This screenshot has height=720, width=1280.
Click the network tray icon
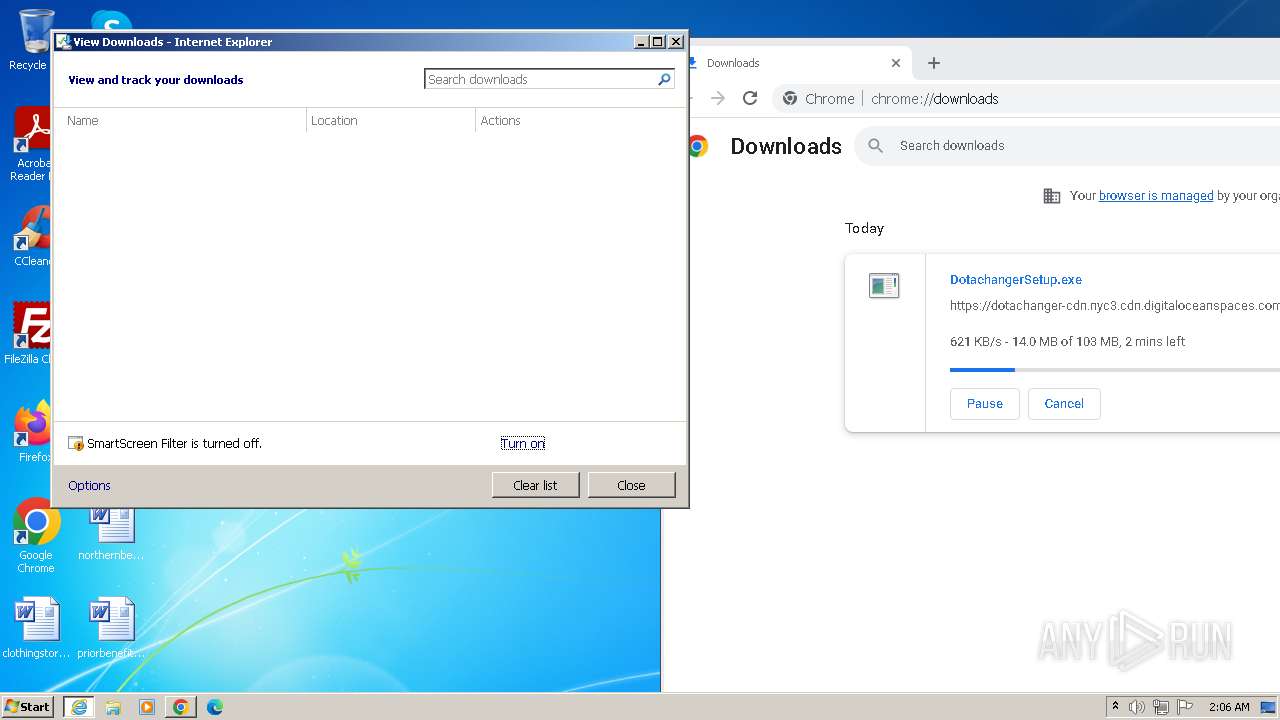tap(1161, 707)
